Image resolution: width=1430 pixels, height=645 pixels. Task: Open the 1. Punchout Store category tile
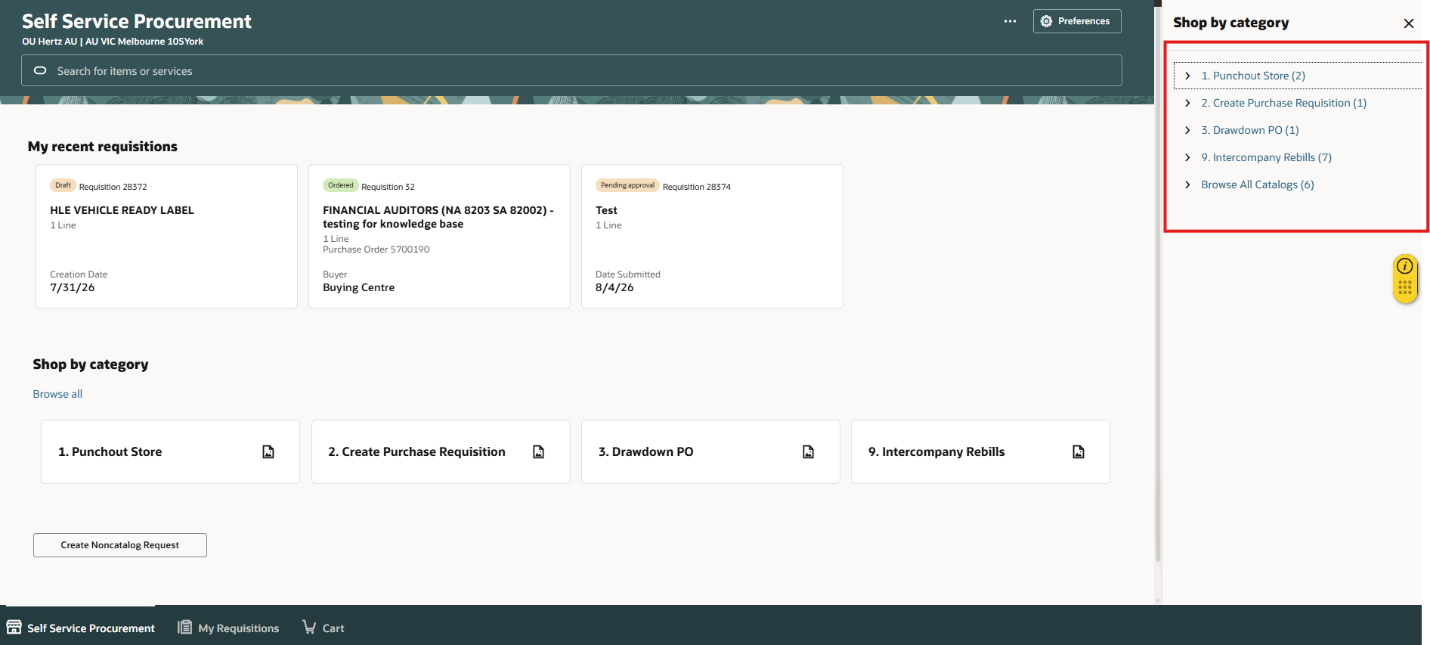click(x=170, y=452)
